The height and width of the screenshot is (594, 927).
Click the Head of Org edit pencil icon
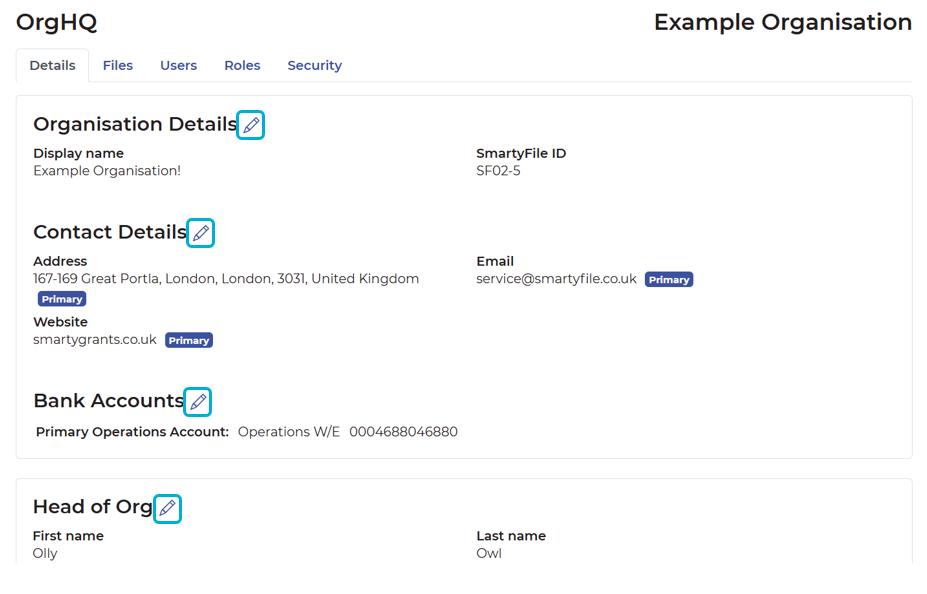coord(167,508)
